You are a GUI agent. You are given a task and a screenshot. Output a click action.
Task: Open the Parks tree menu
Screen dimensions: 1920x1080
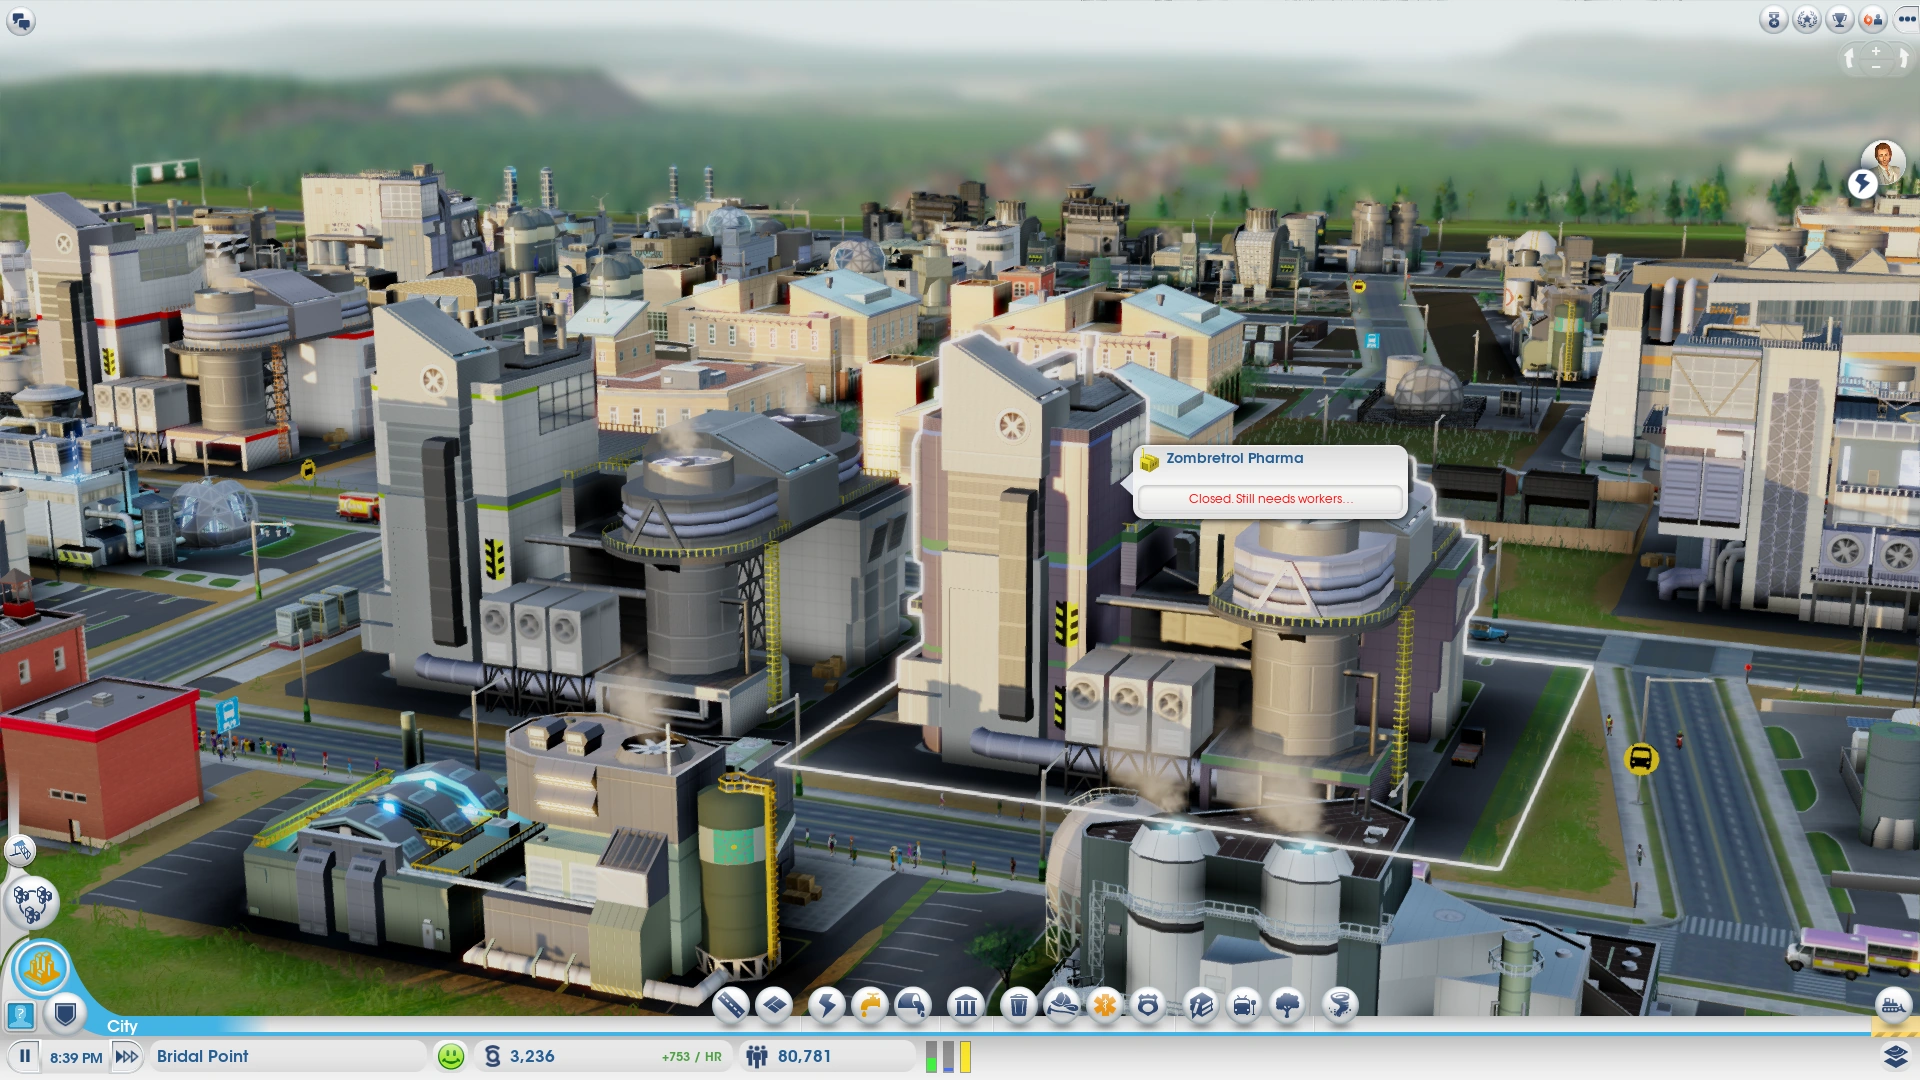[x=1288, y=1004]
